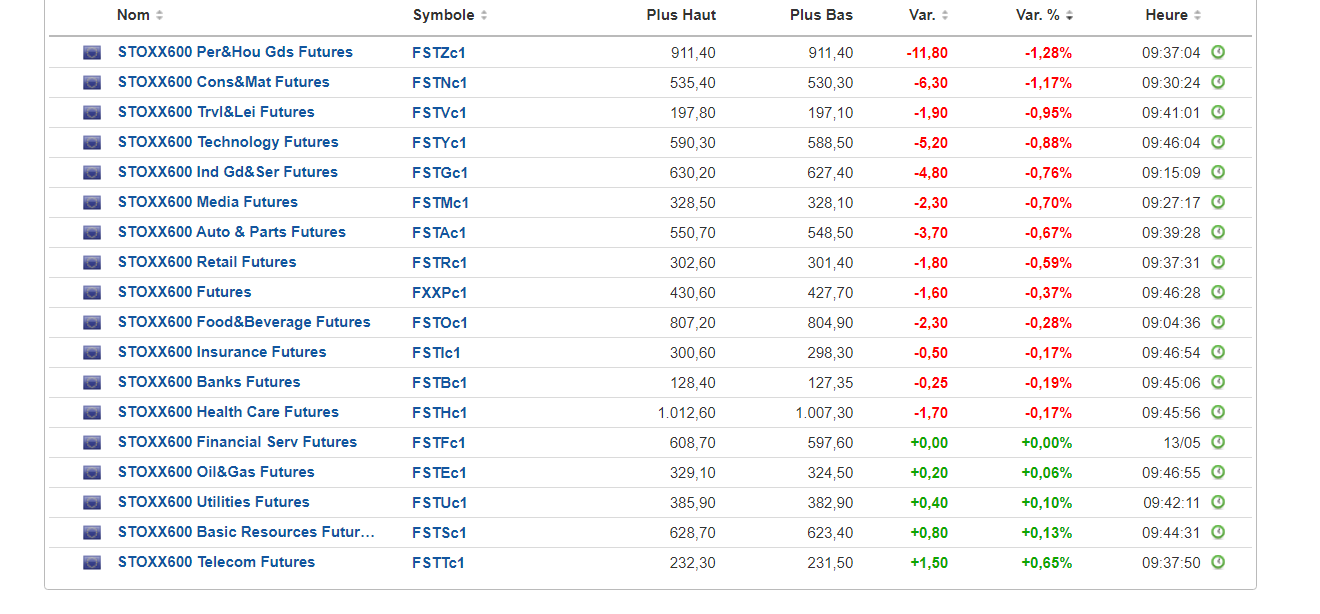
Task: Click the clock icon in the Oil&Gas Futures row
Action: click(1218, 472)
